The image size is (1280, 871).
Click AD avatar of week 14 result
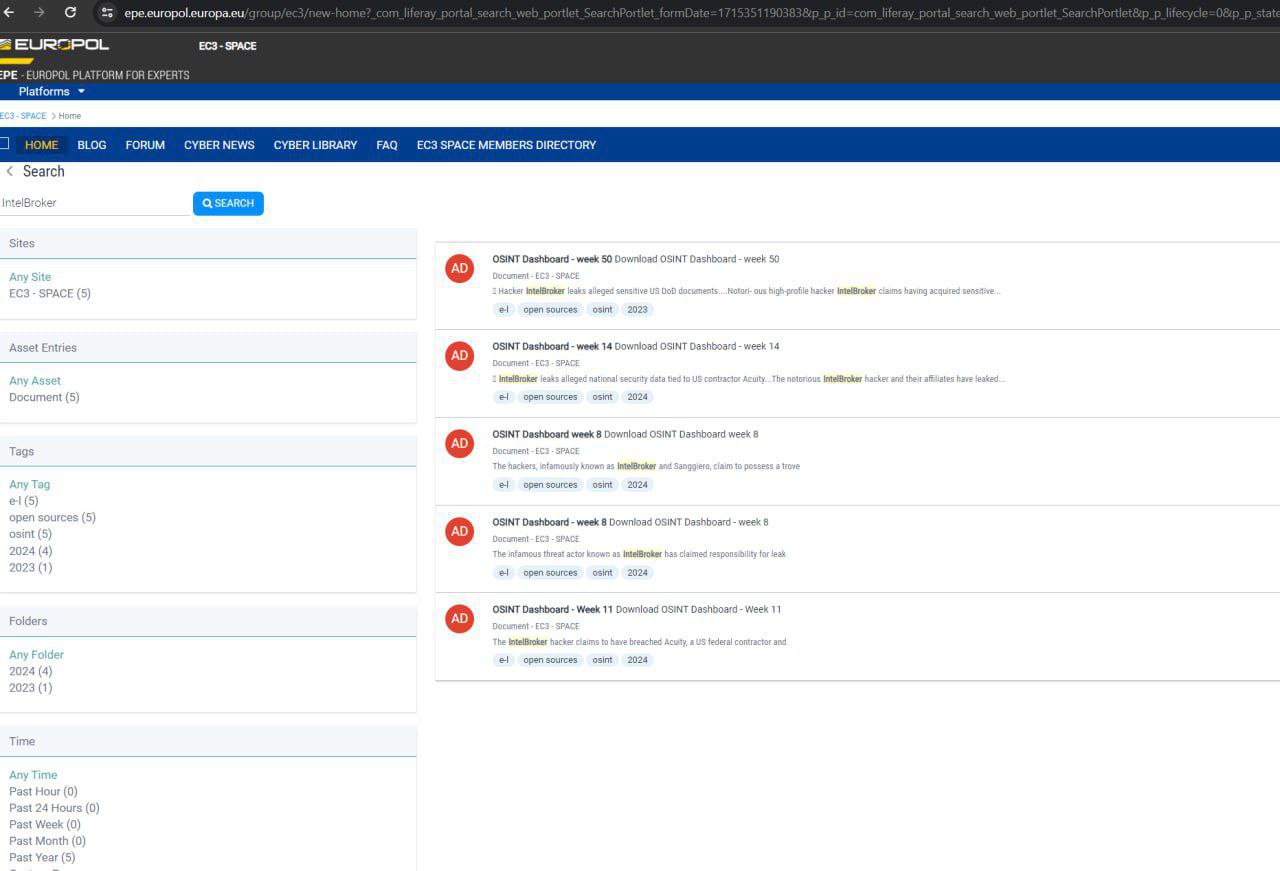[x=459, y=355]
